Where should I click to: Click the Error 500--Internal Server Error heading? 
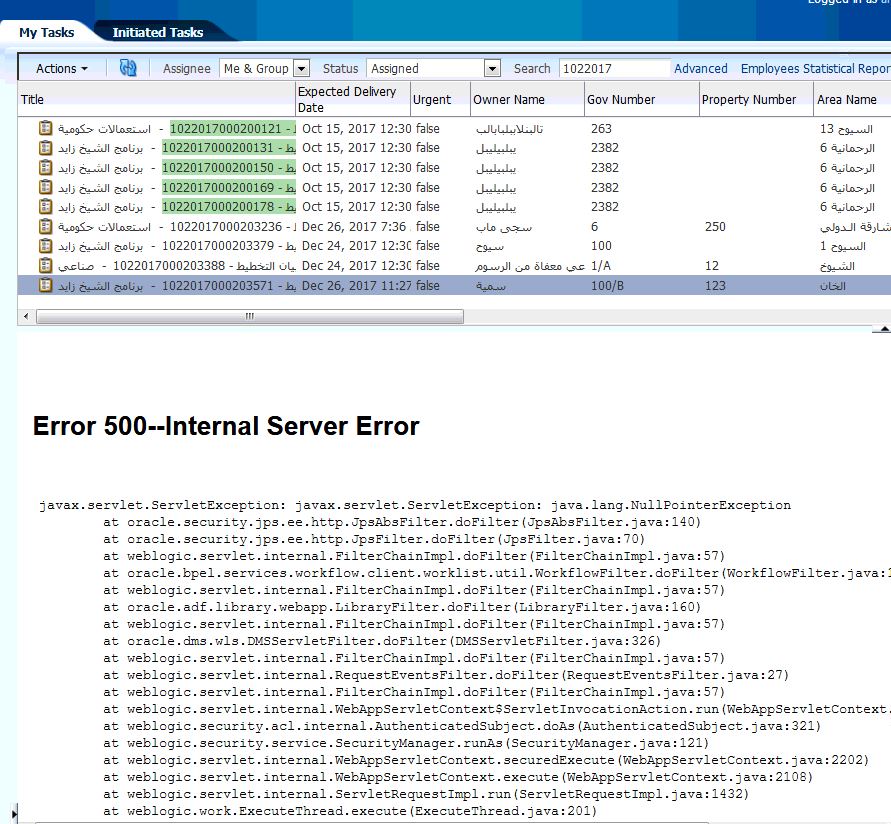click(x=226, y=426)
